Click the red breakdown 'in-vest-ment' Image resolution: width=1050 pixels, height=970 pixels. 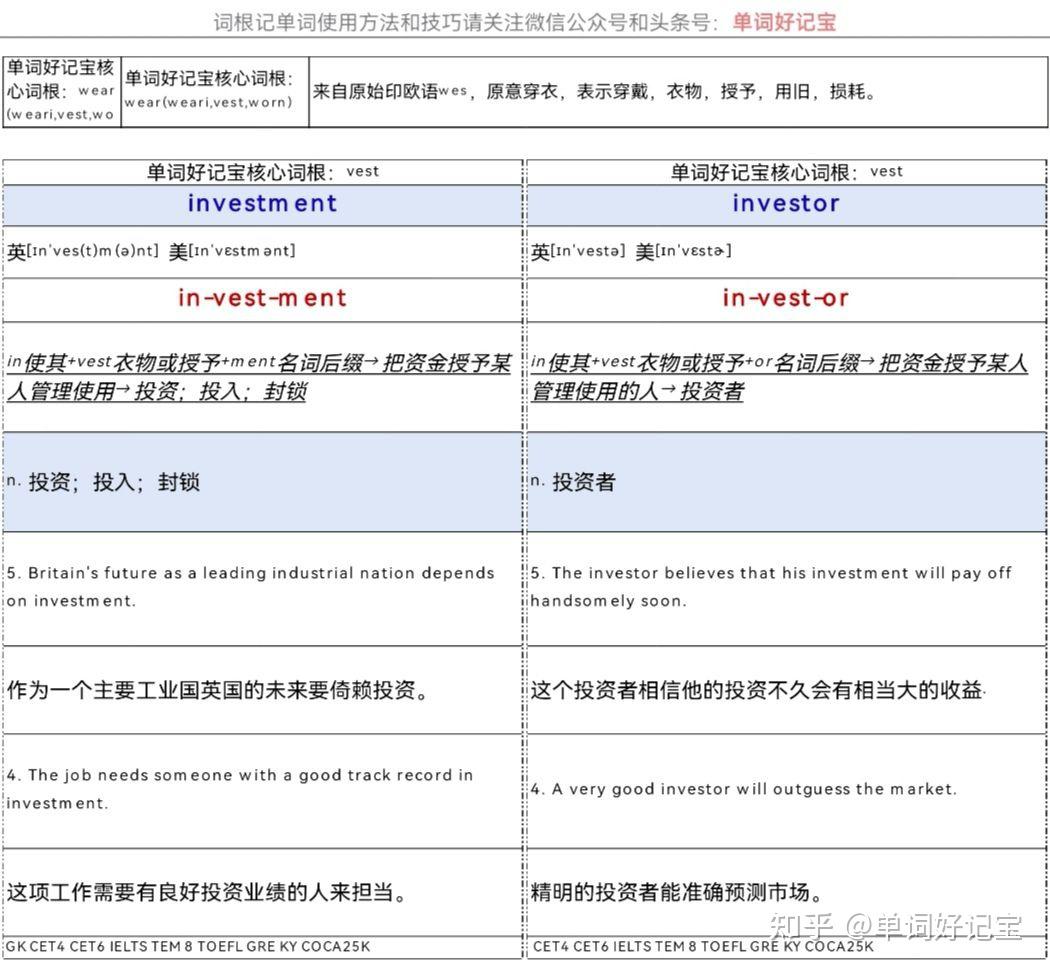pos(262,298)
